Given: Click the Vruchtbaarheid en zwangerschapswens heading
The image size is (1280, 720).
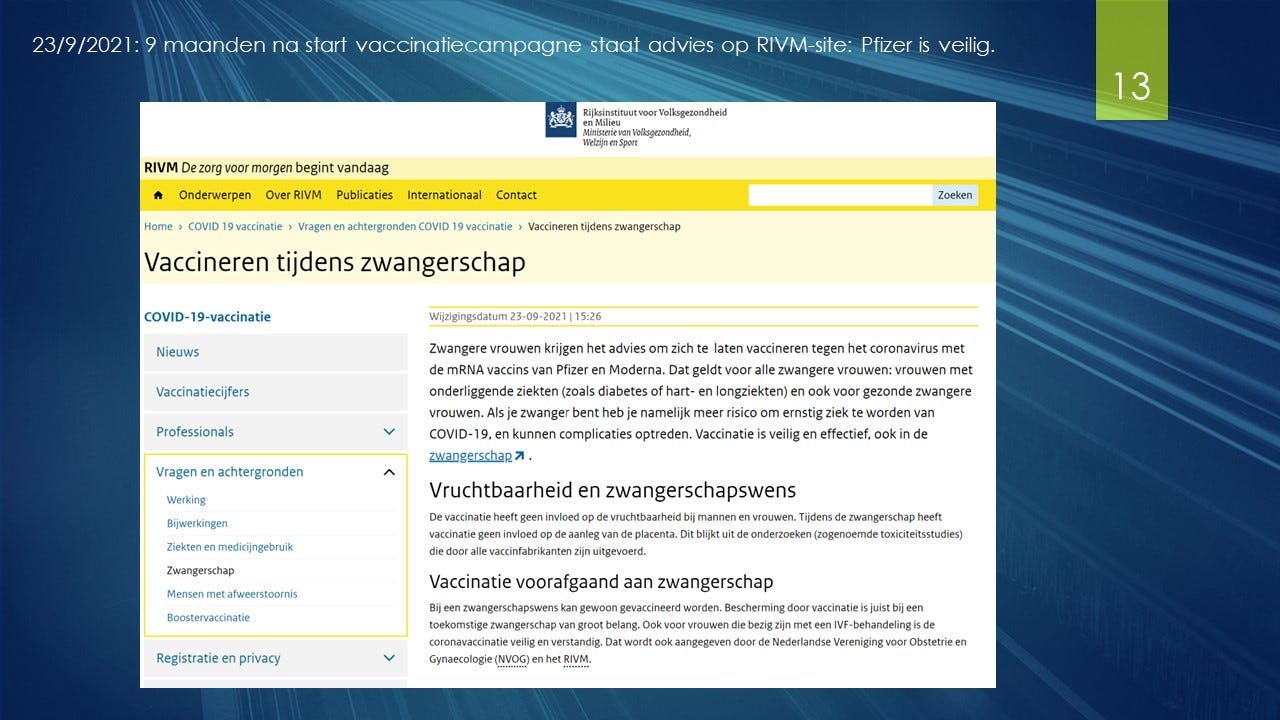Looking at the screenshot, I should 612,491.
